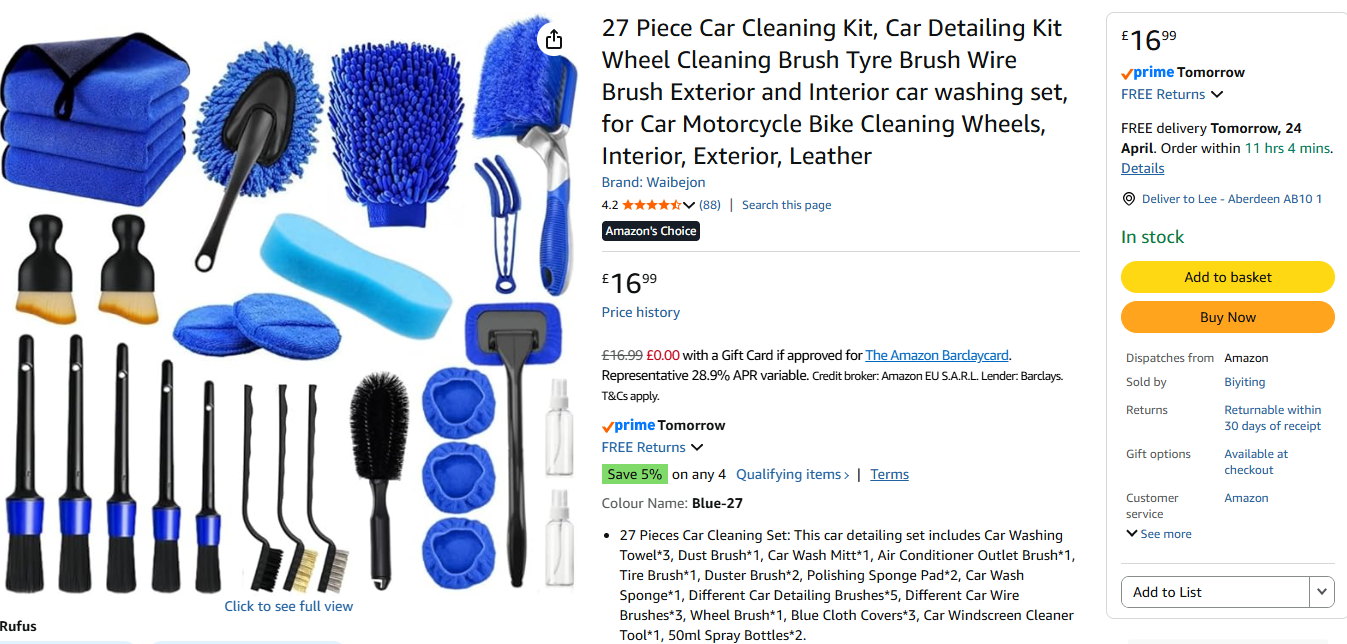This screenshot has width=1347, height=644.
Task: Open The Amazon Barclaycard link
Action: [x=937, y=355]
